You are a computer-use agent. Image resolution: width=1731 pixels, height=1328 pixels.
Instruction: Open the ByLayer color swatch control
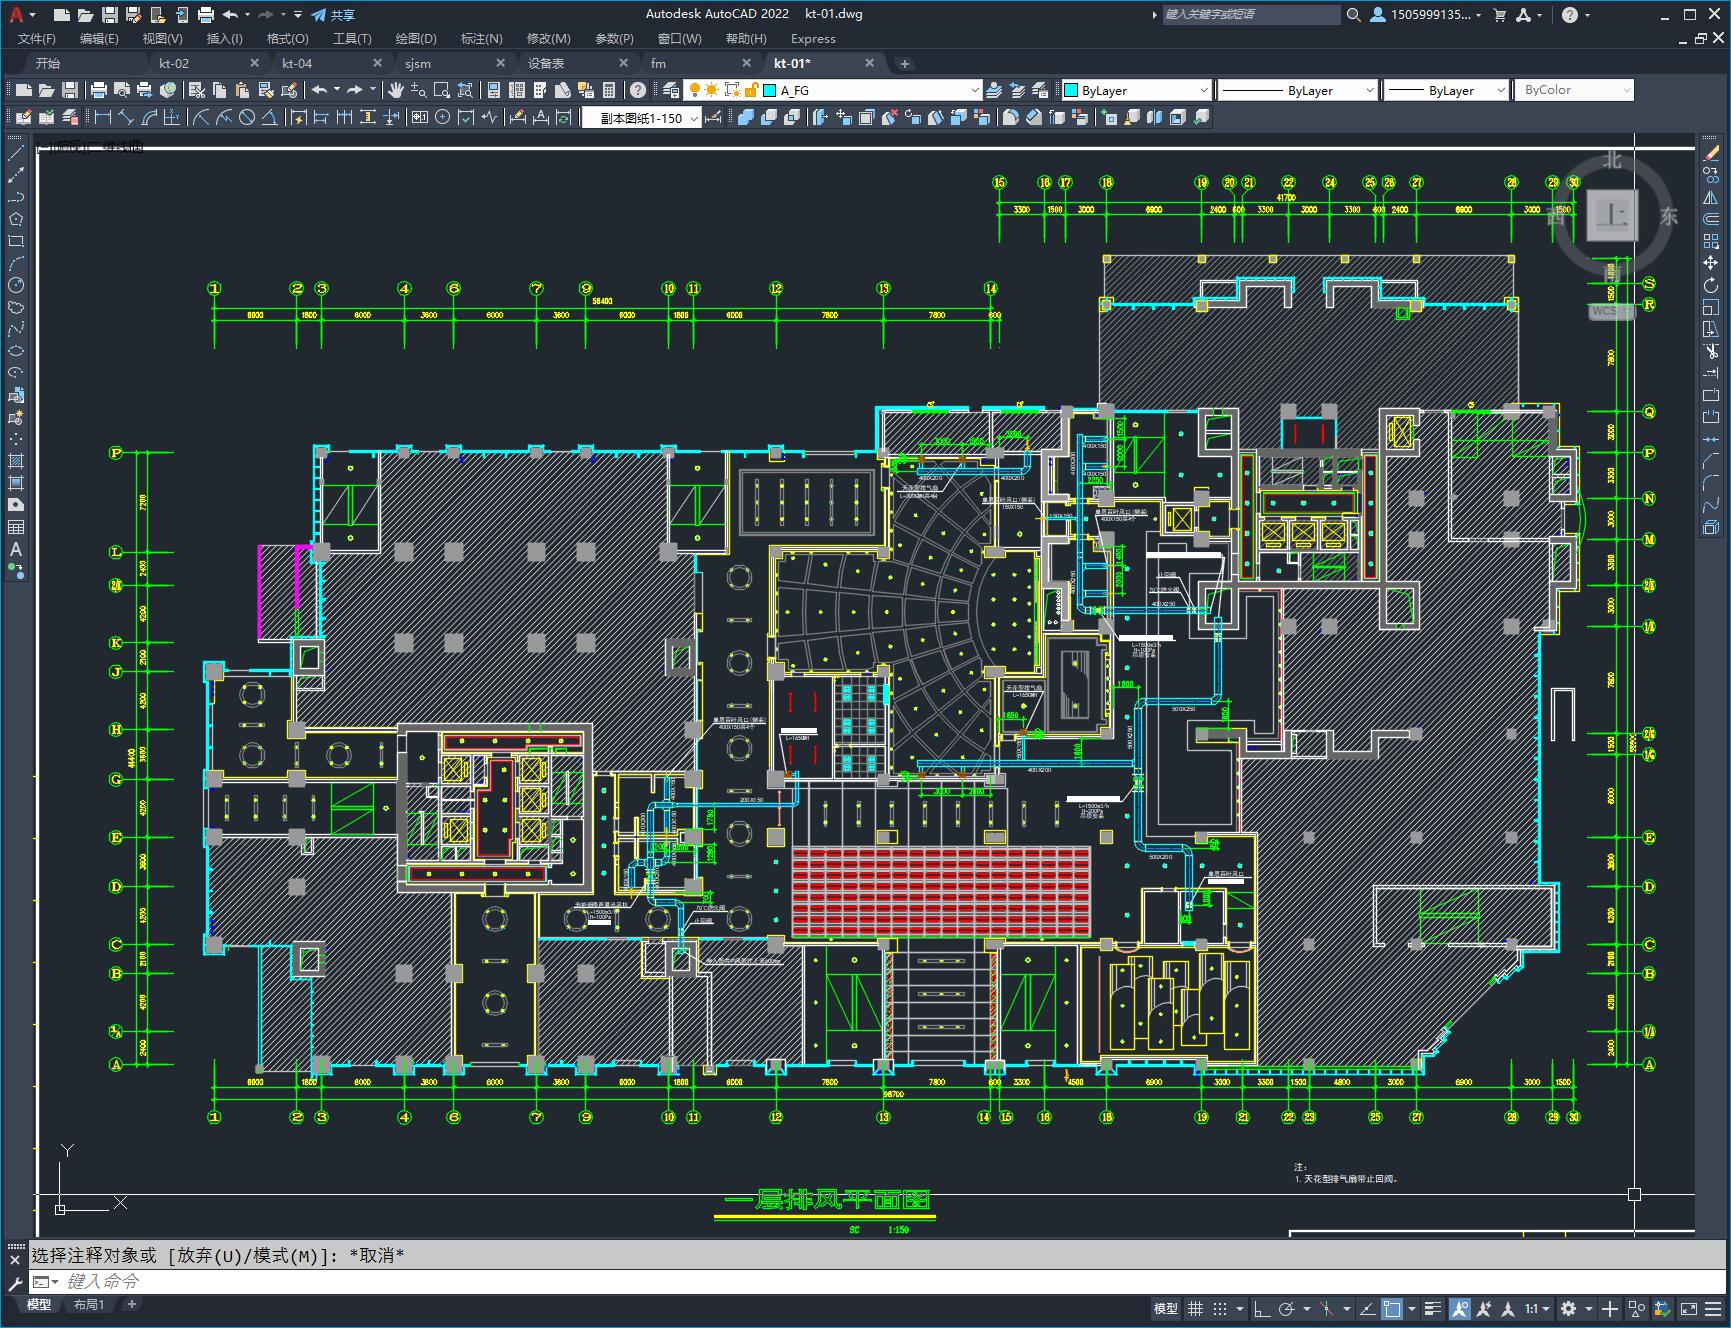coord(1136,90)
